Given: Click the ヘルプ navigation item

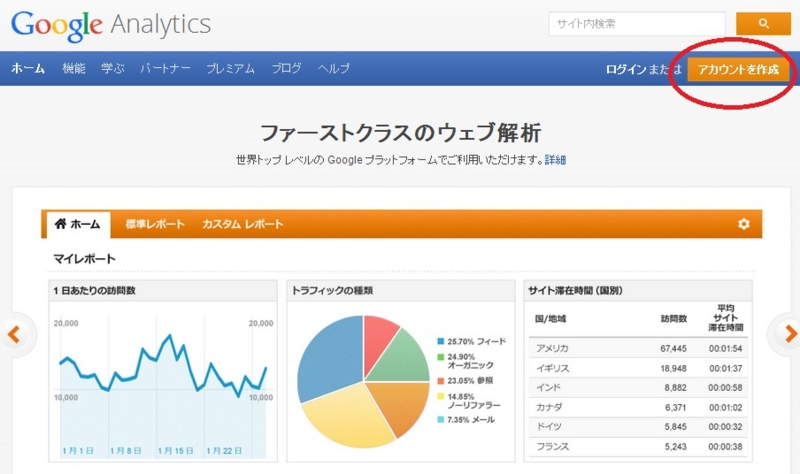Looking at the screenshot, I should 334,68.
